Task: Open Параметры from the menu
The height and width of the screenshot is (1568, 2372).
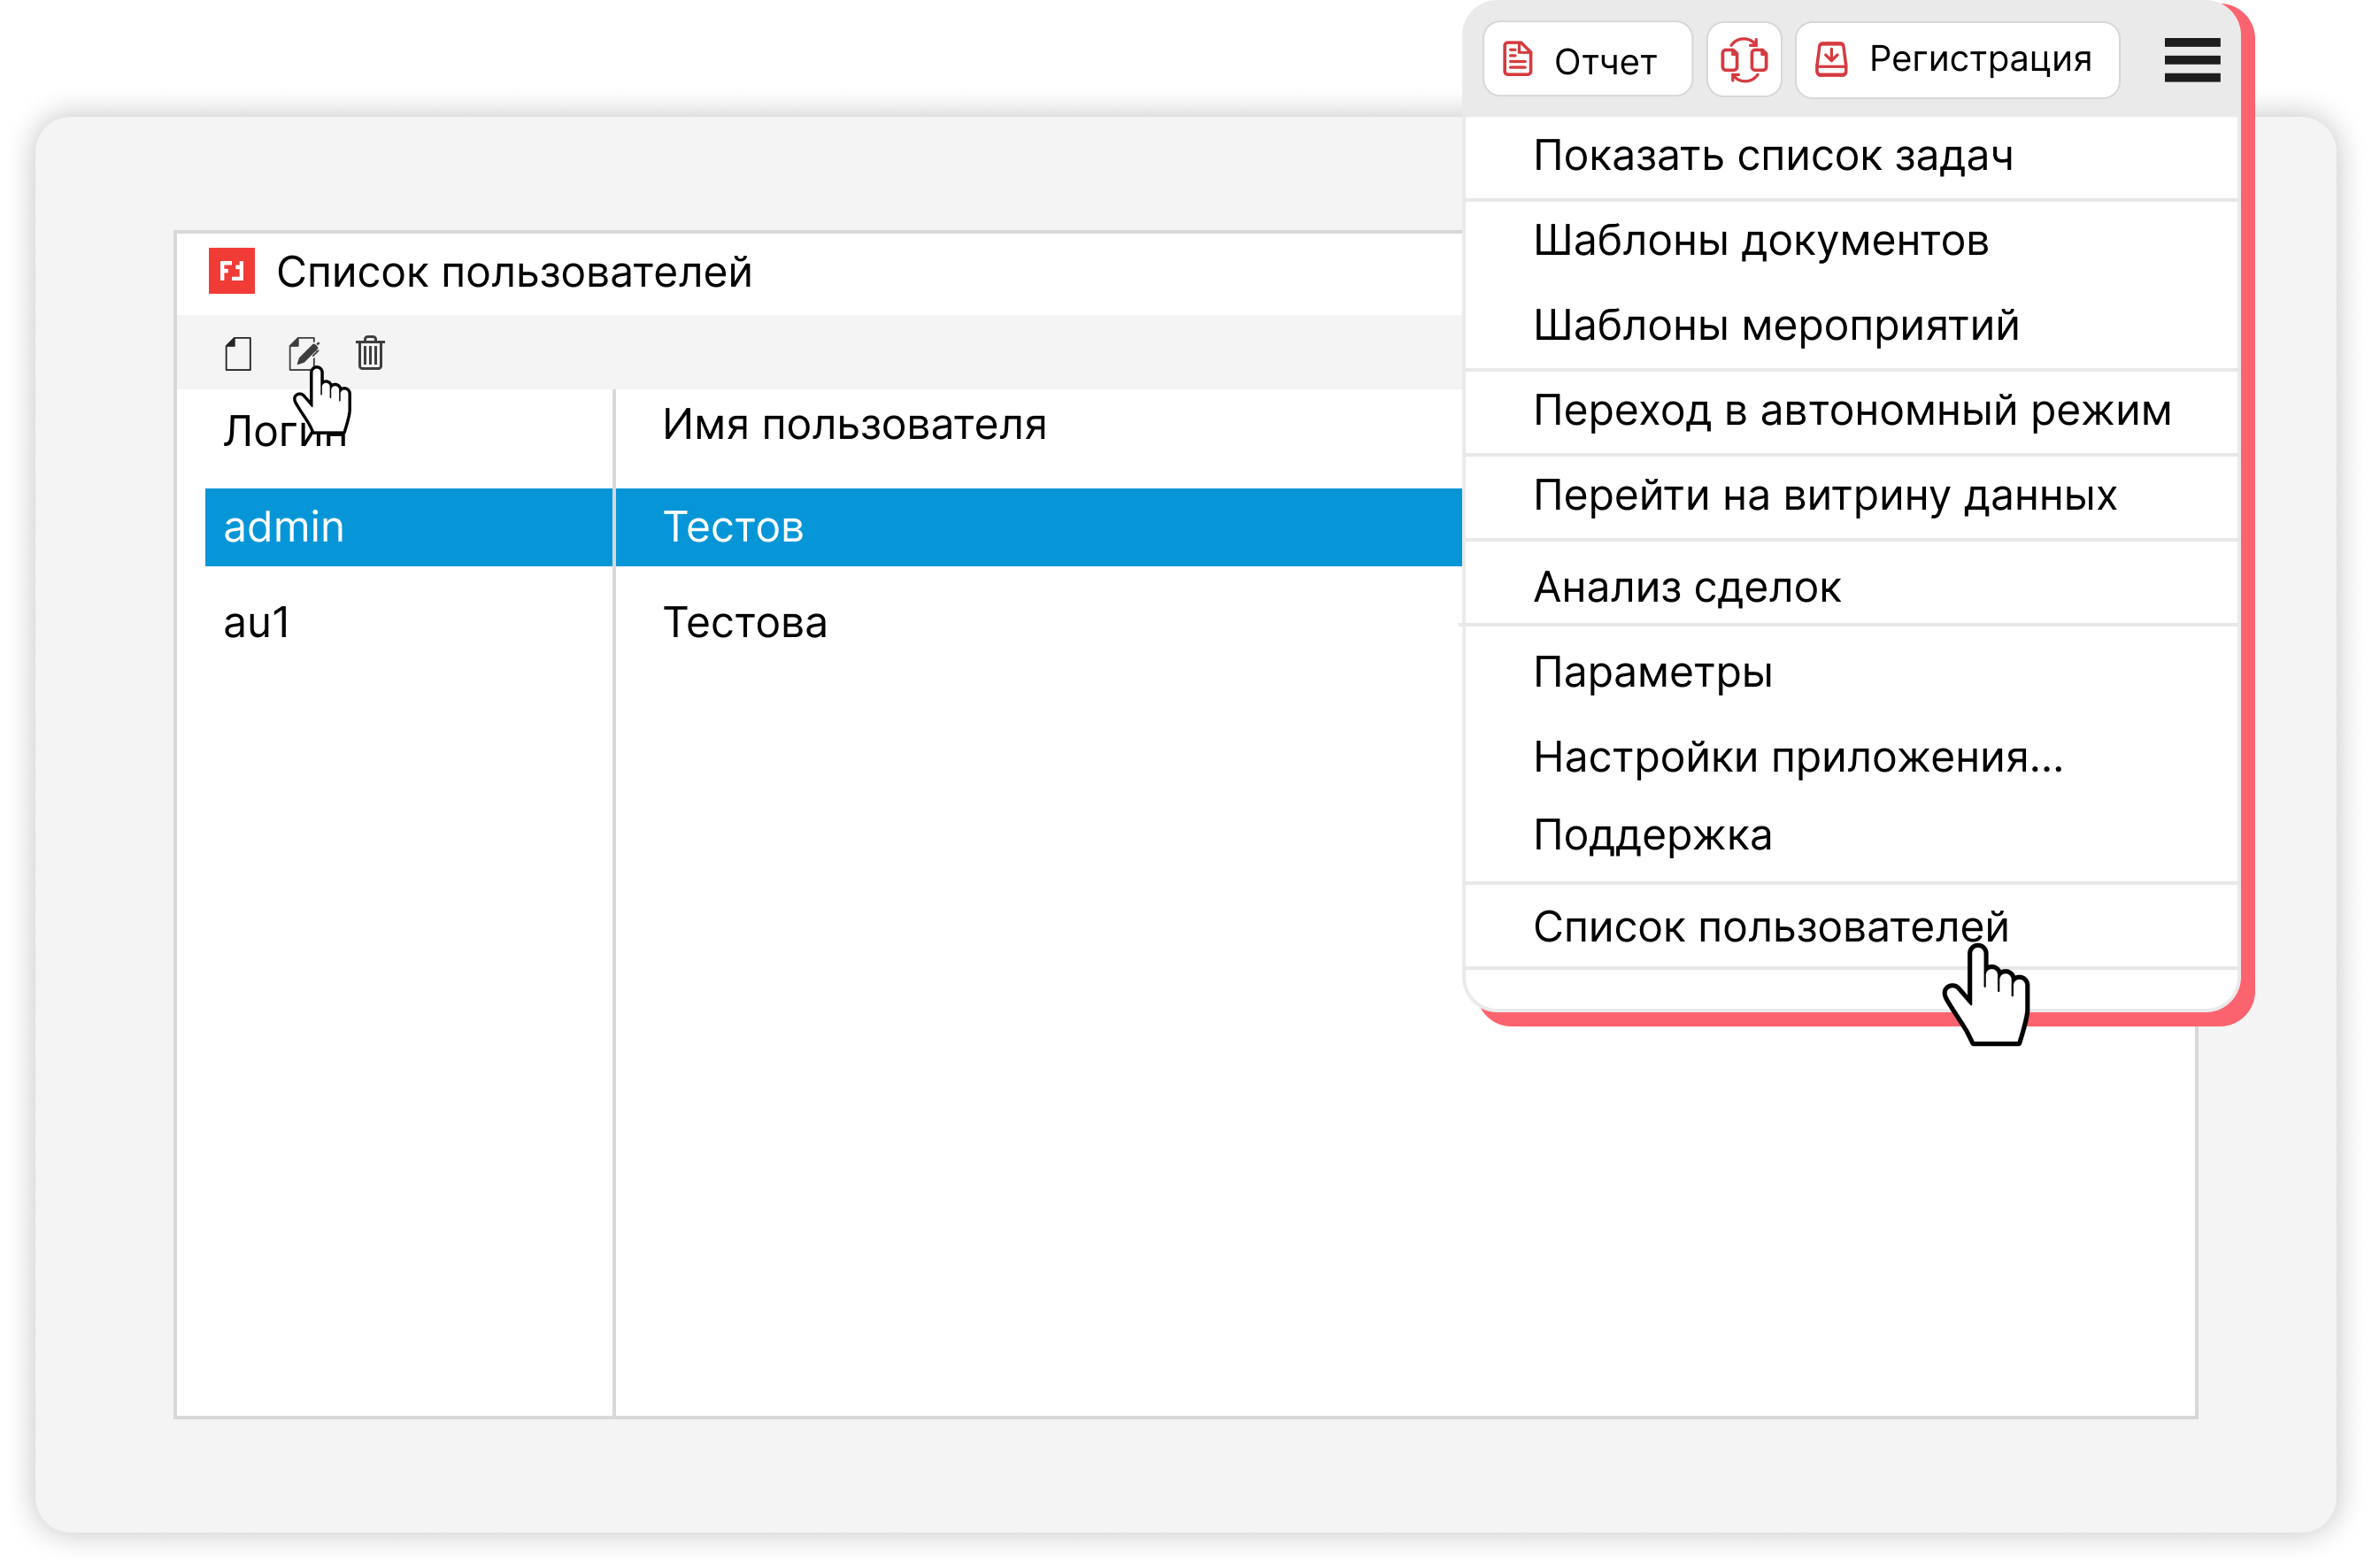Action: click(1652, 672)
